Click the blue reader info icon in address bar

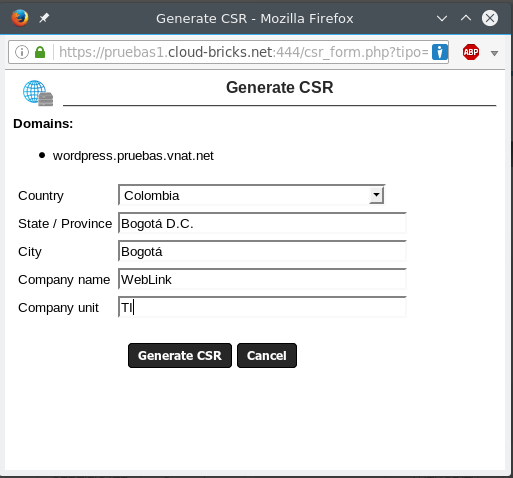pos(440,52)
